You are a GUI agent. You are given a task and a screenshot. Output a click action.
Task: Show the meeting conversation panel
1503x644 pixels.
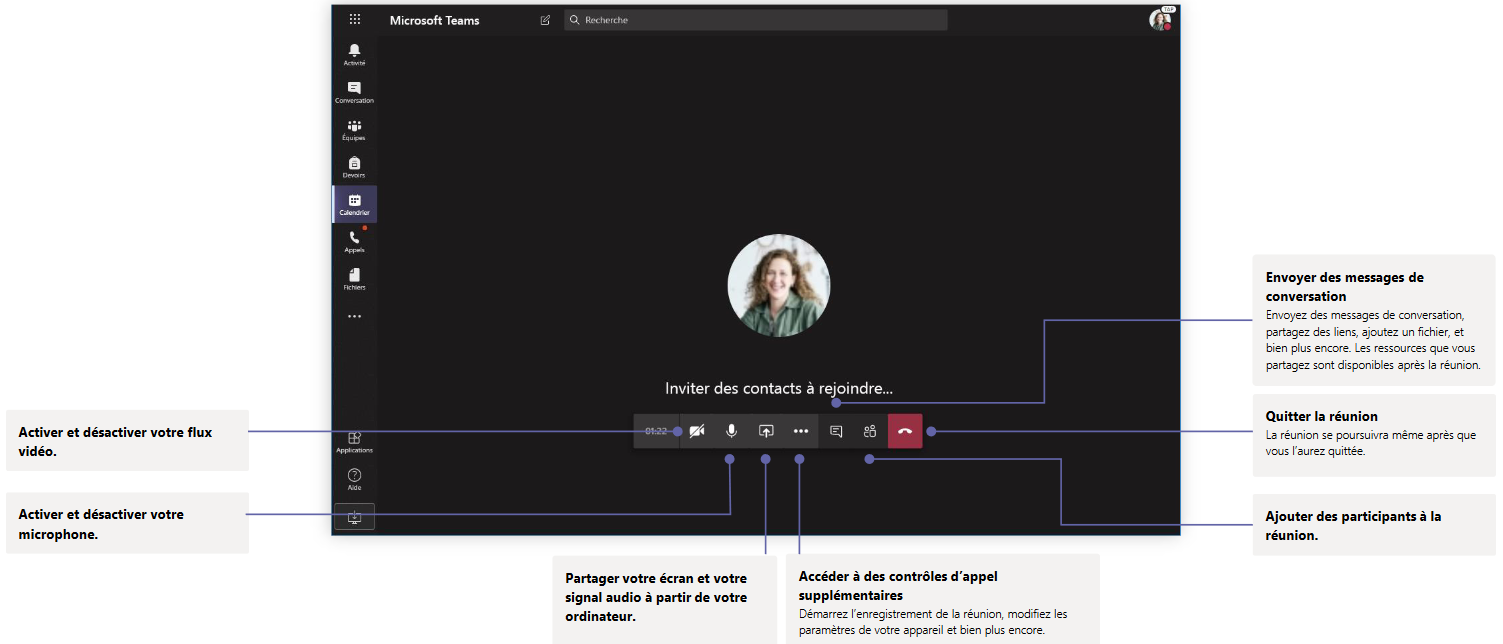point(836,431)
